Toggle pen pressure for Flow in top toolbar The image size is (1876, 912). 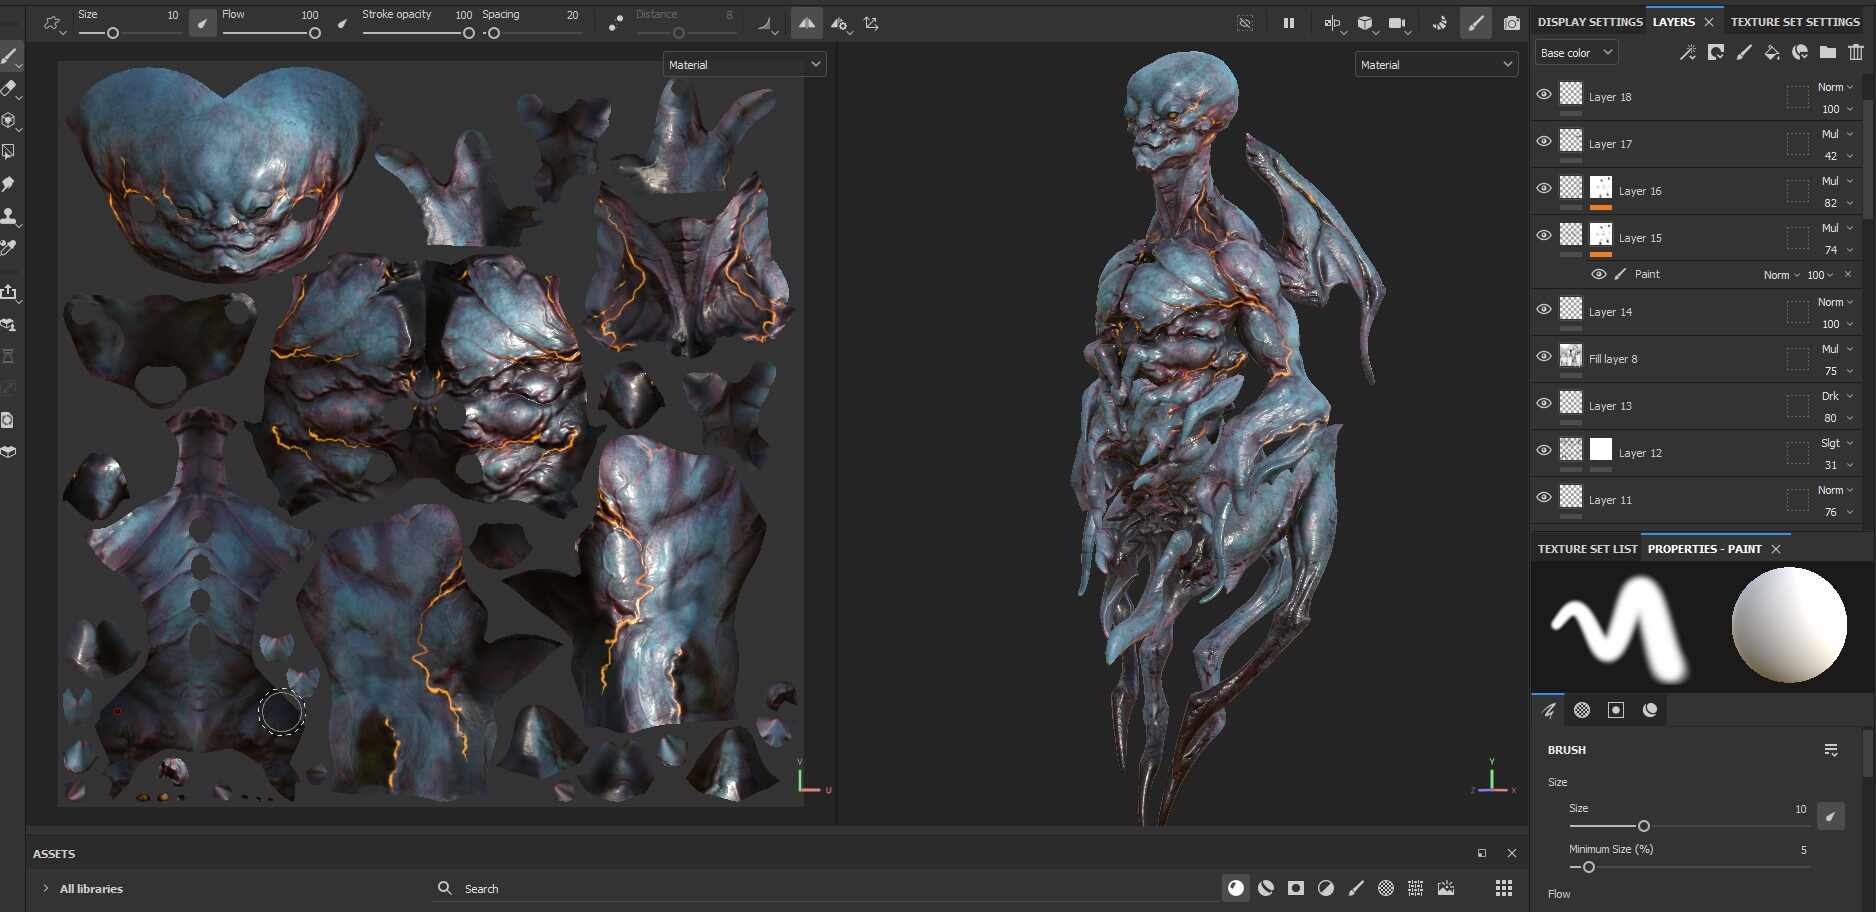tap(343, 23)
